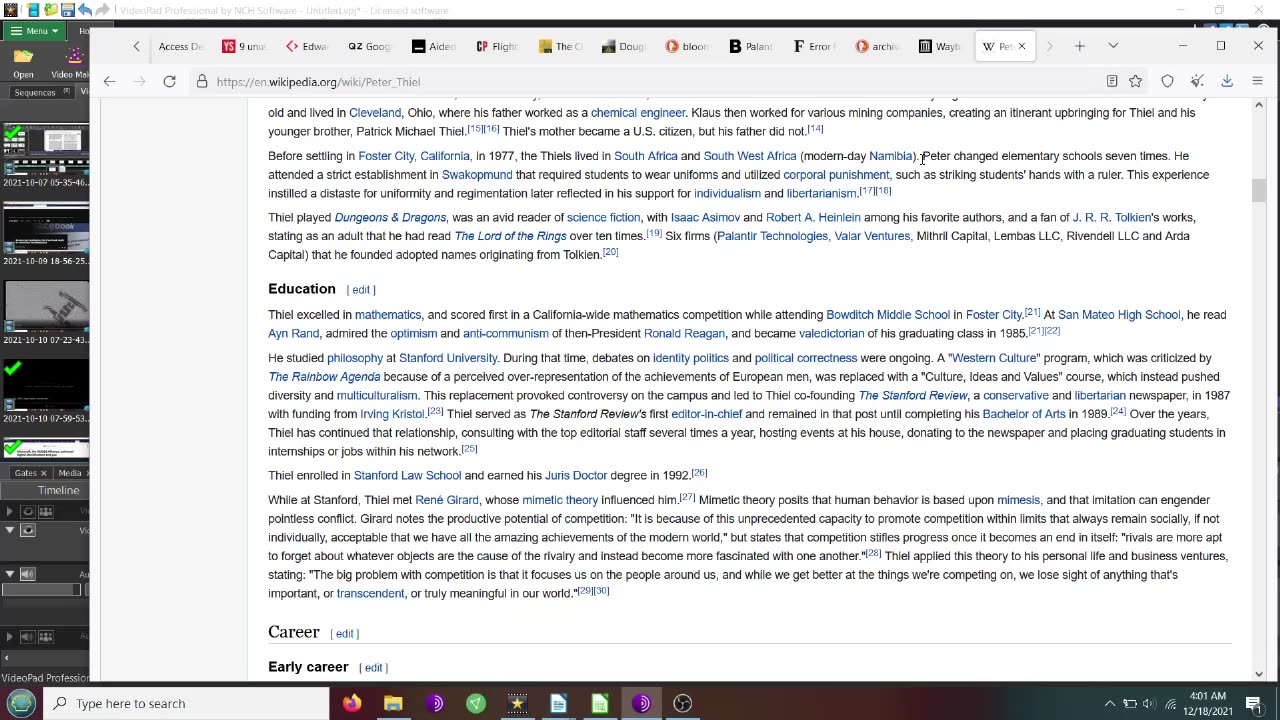Close the Peter Thiel Wikipedia tab
Screen dimensions: 1280x720
click(1021, 46)
